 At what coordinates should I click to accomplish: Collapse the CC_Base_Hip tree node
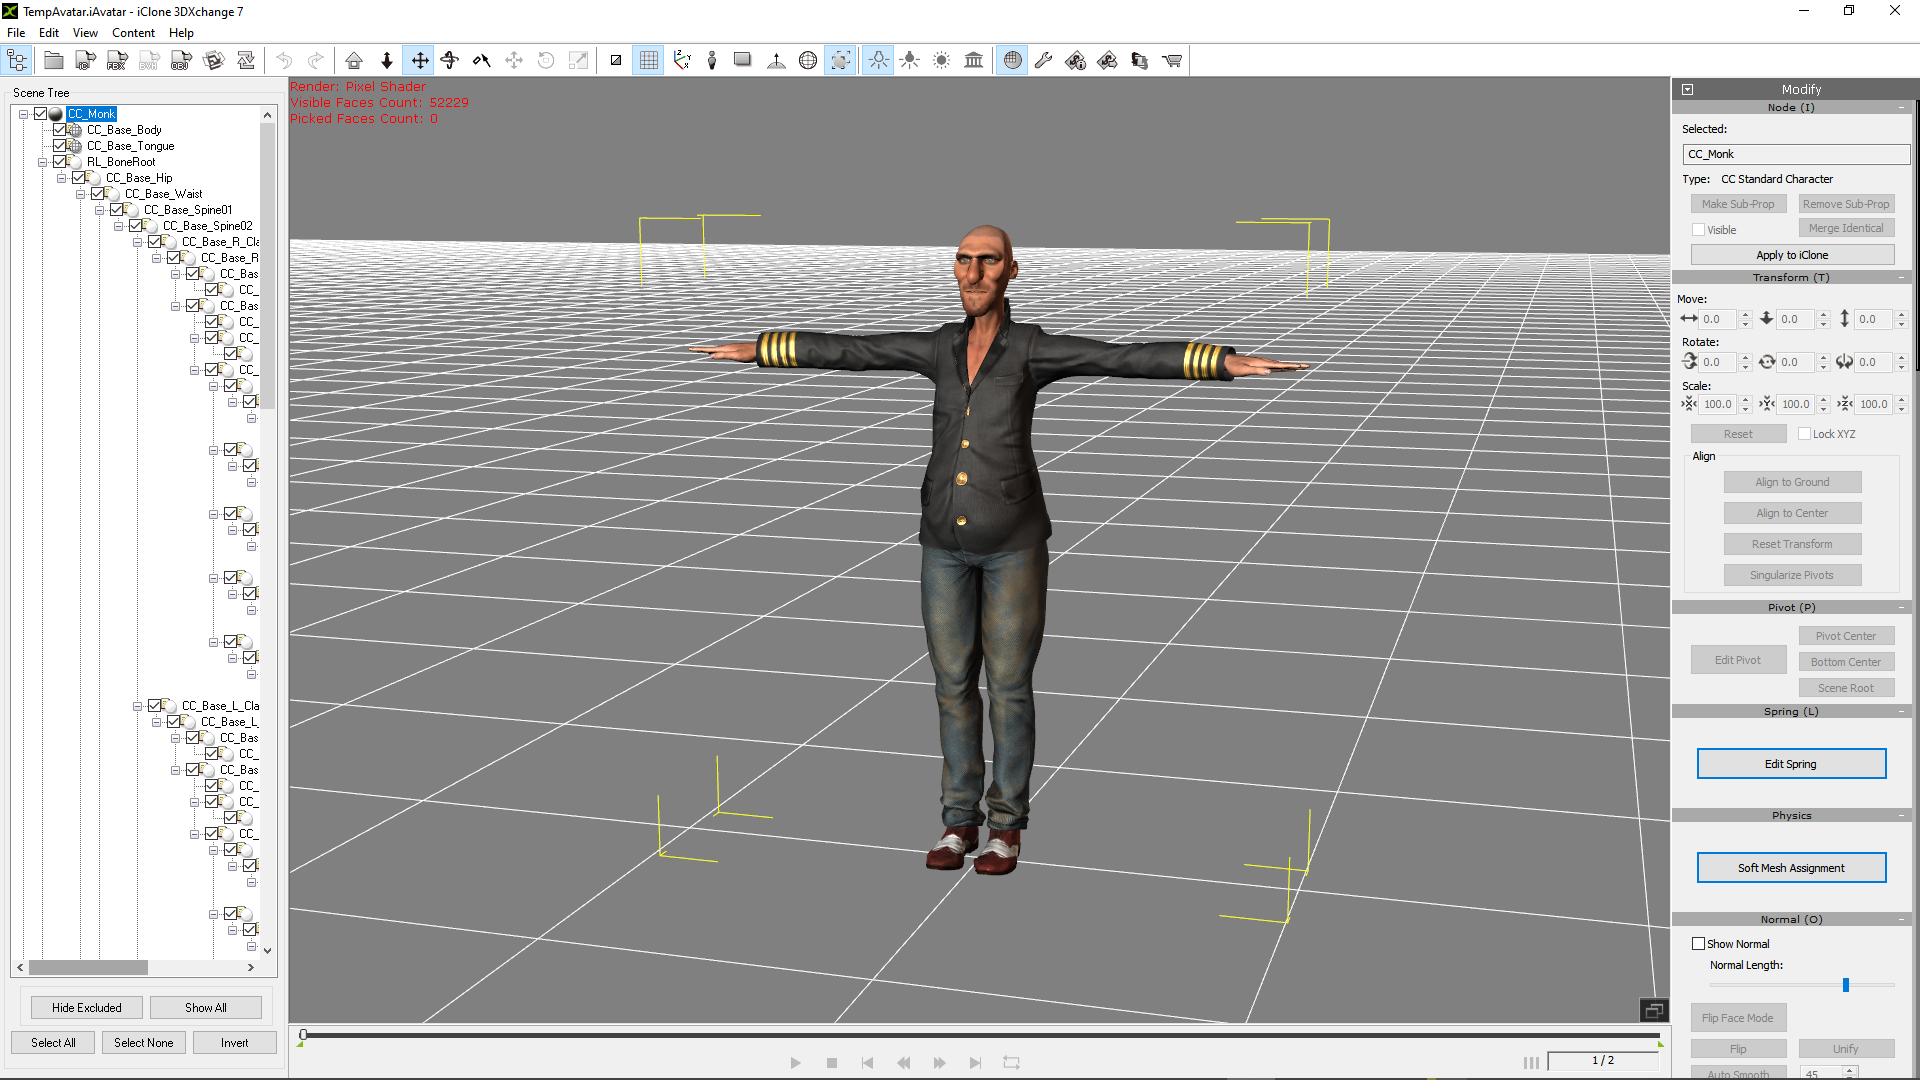pos(61,178)
